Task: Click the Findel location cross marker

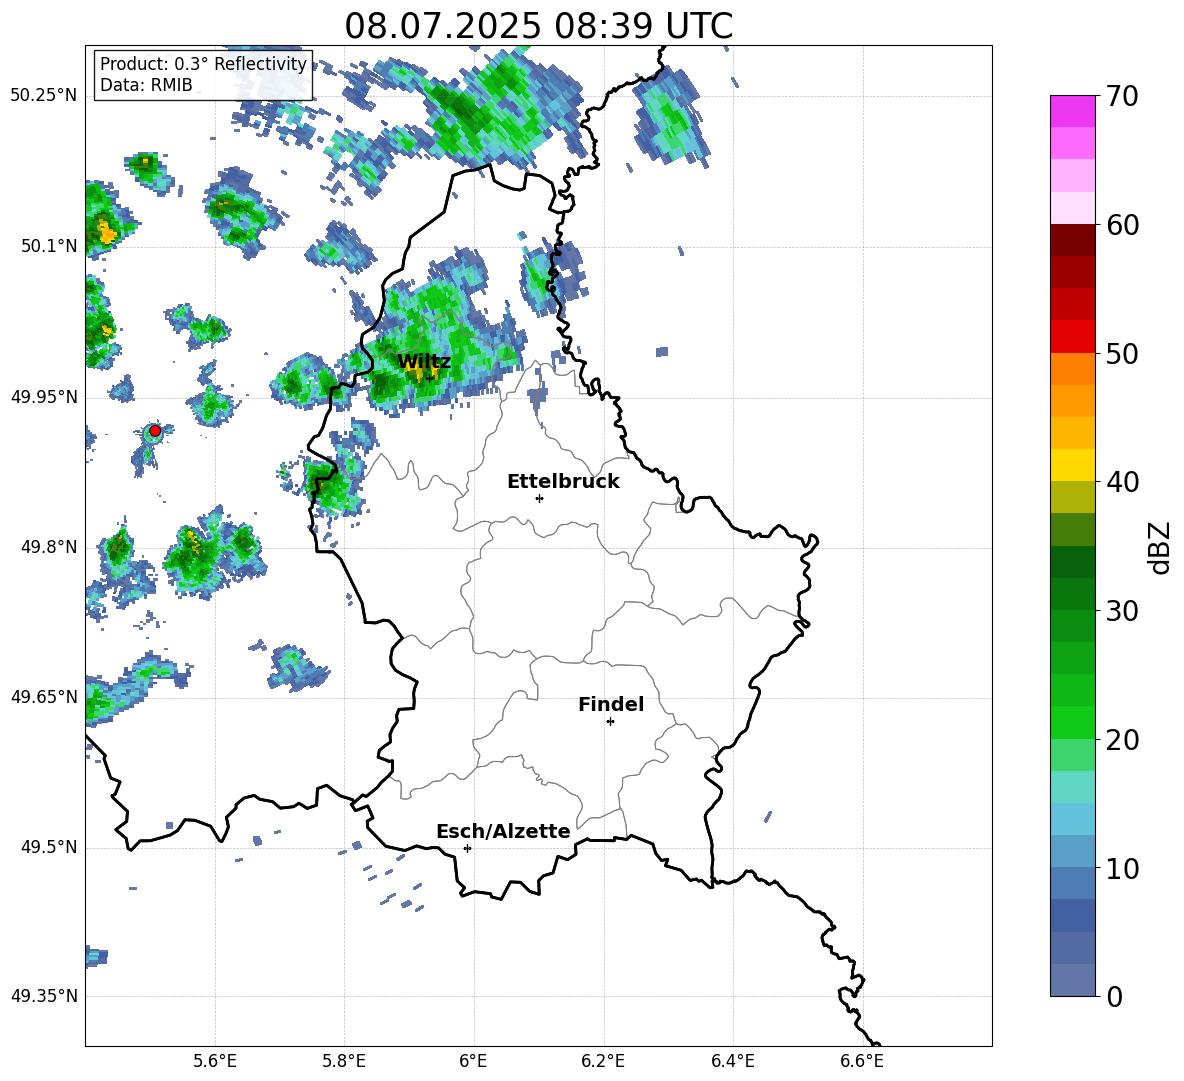Action: click(610, 722)
